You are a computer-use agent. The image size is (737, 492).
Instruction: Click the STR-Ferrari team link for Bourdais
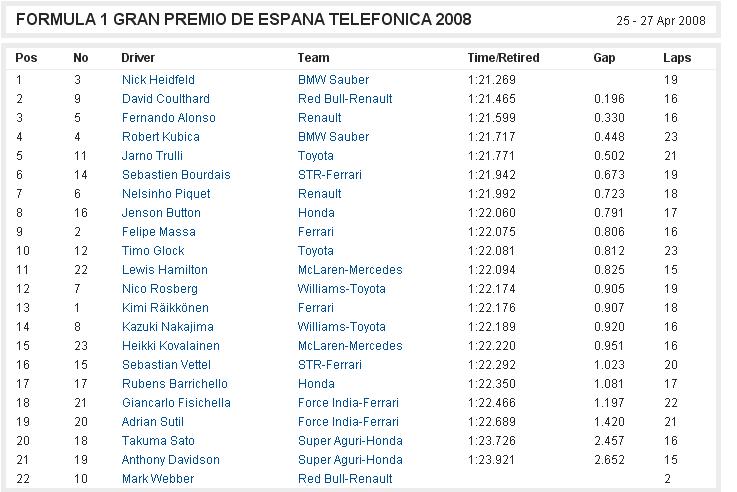click(329, 175)
